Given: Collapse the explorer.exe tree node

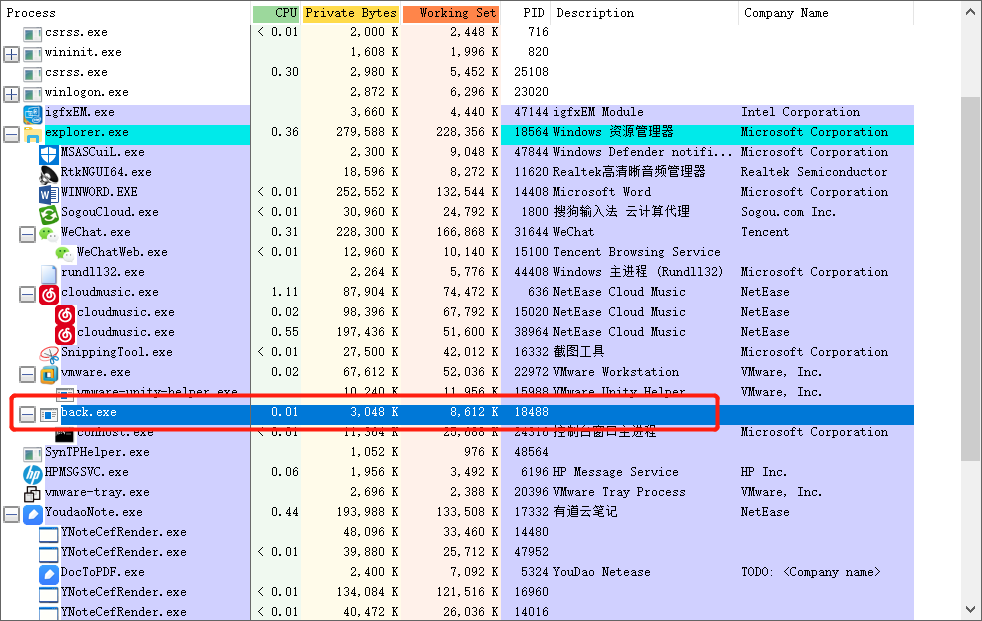Looking at the screenshot, I should (11, 134).
